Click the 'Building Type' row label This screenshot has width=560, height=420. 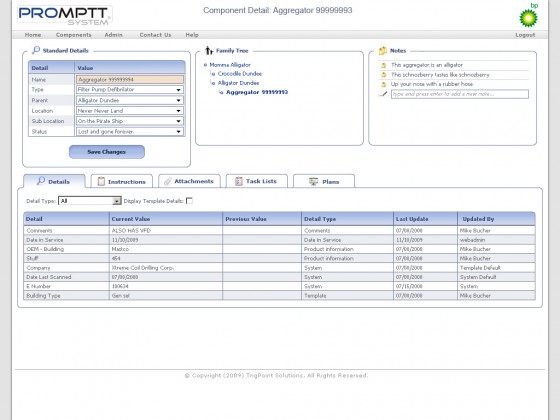pyautogui.click(x=43, y=296)
